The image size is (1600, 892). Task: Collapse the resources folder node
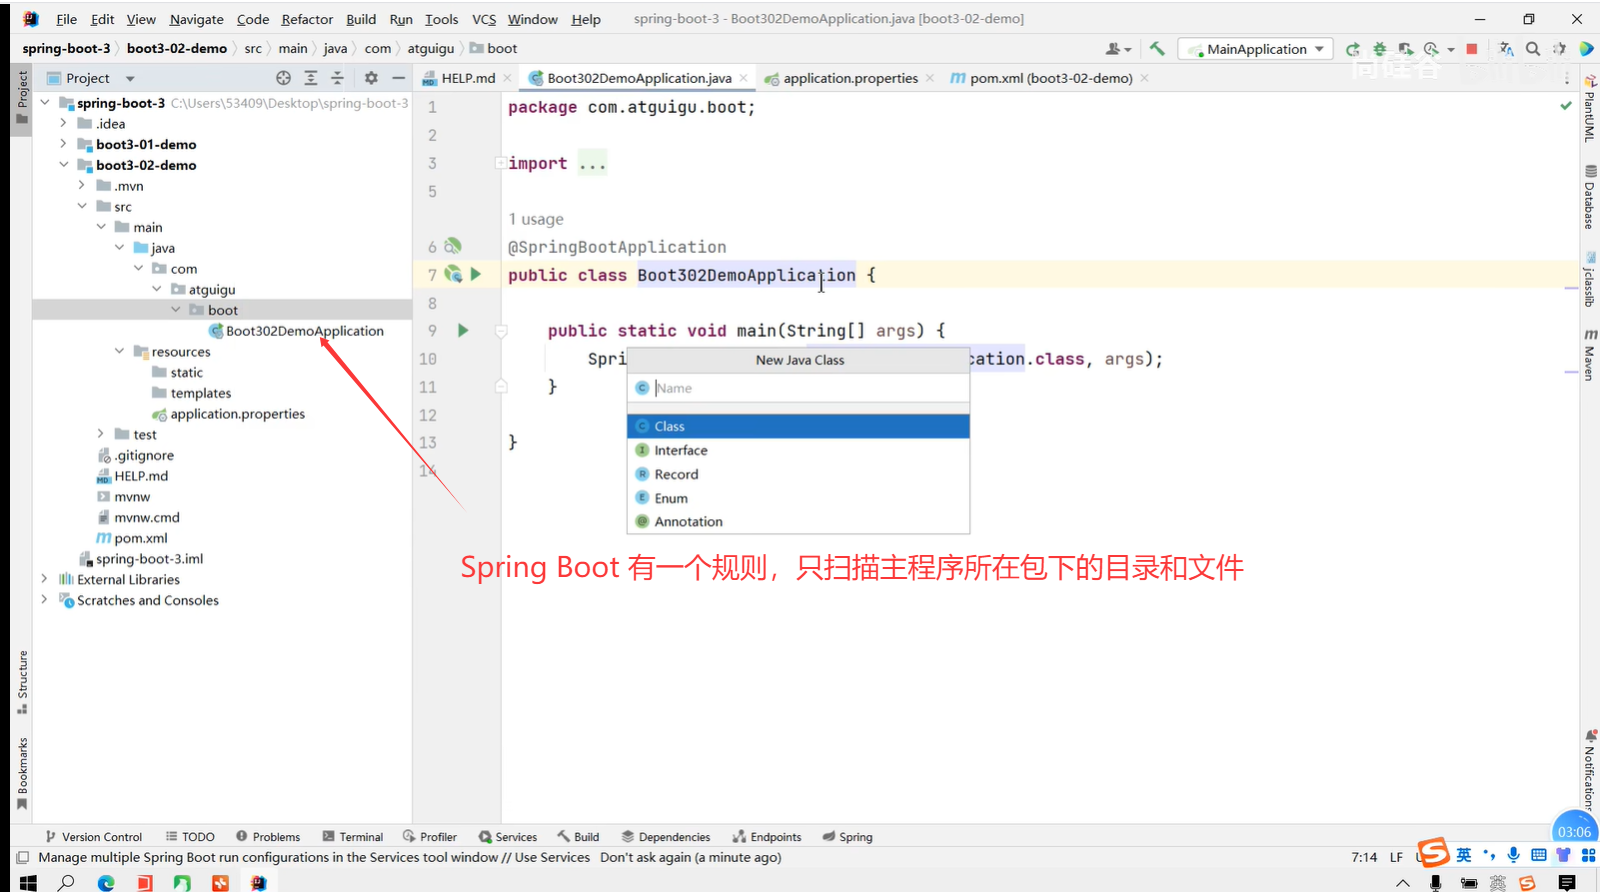119,351
